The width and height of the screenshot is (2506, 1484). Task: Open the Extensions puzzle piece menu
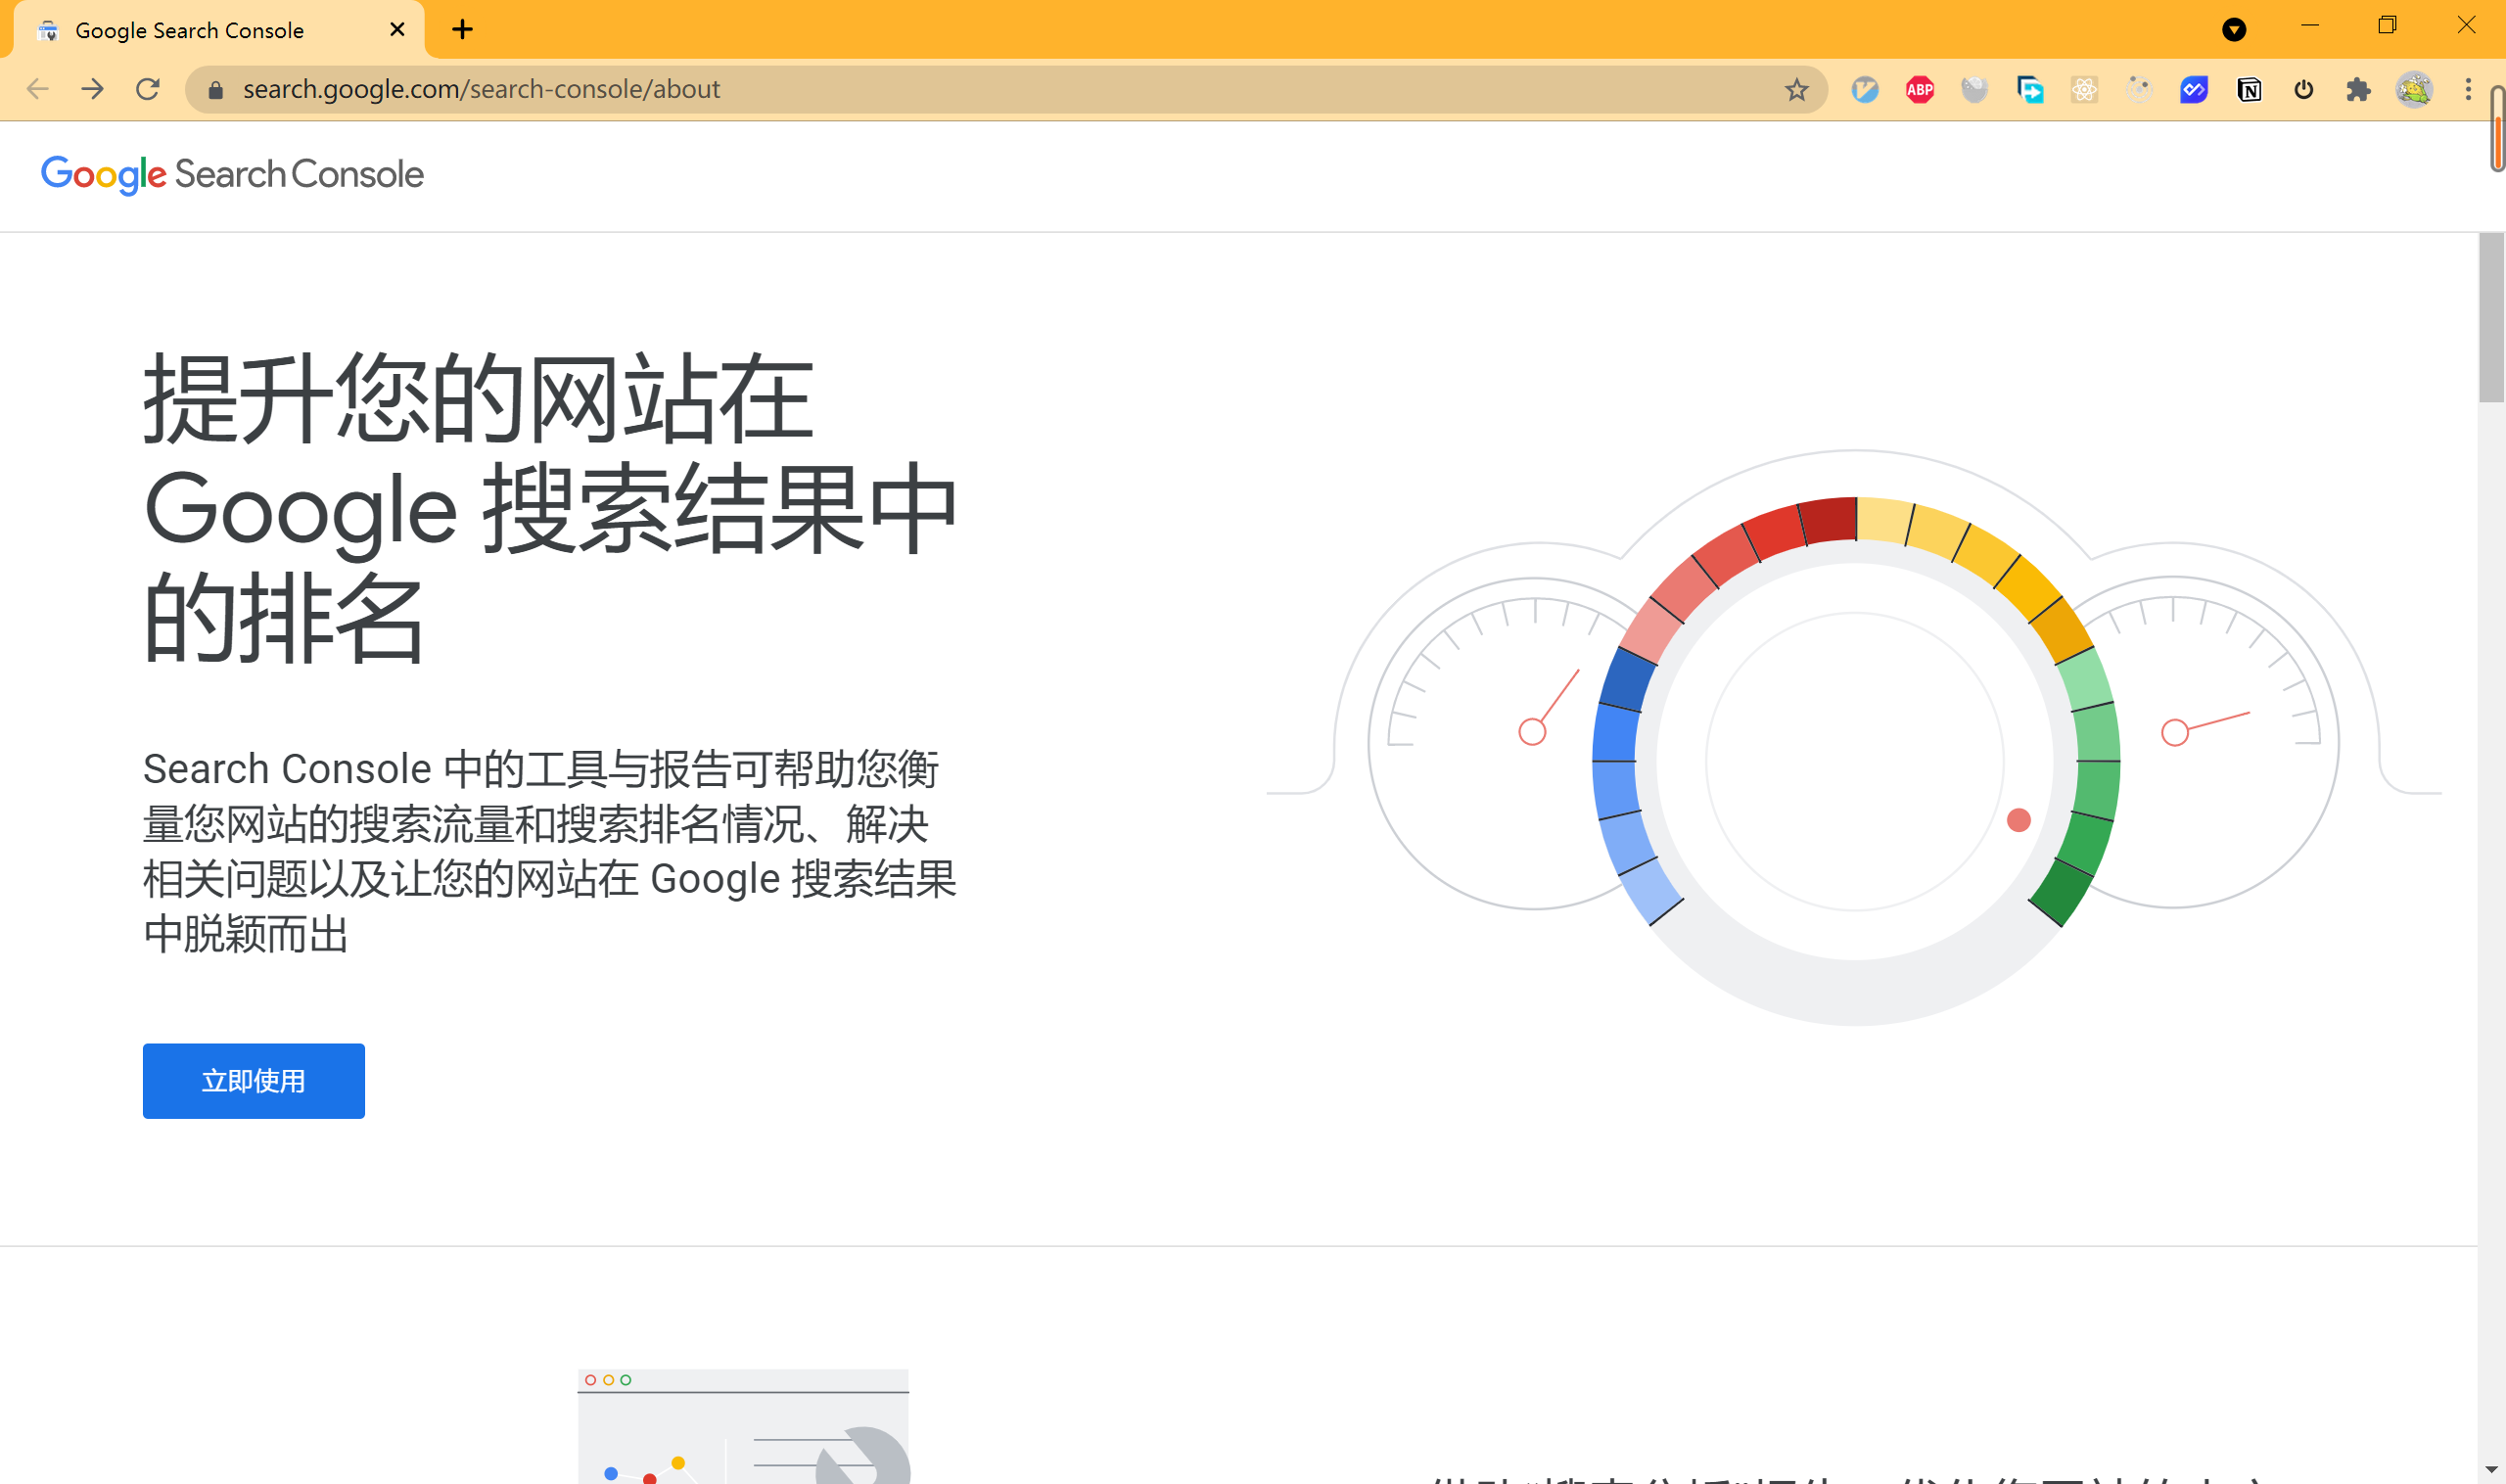point(2358,89)
